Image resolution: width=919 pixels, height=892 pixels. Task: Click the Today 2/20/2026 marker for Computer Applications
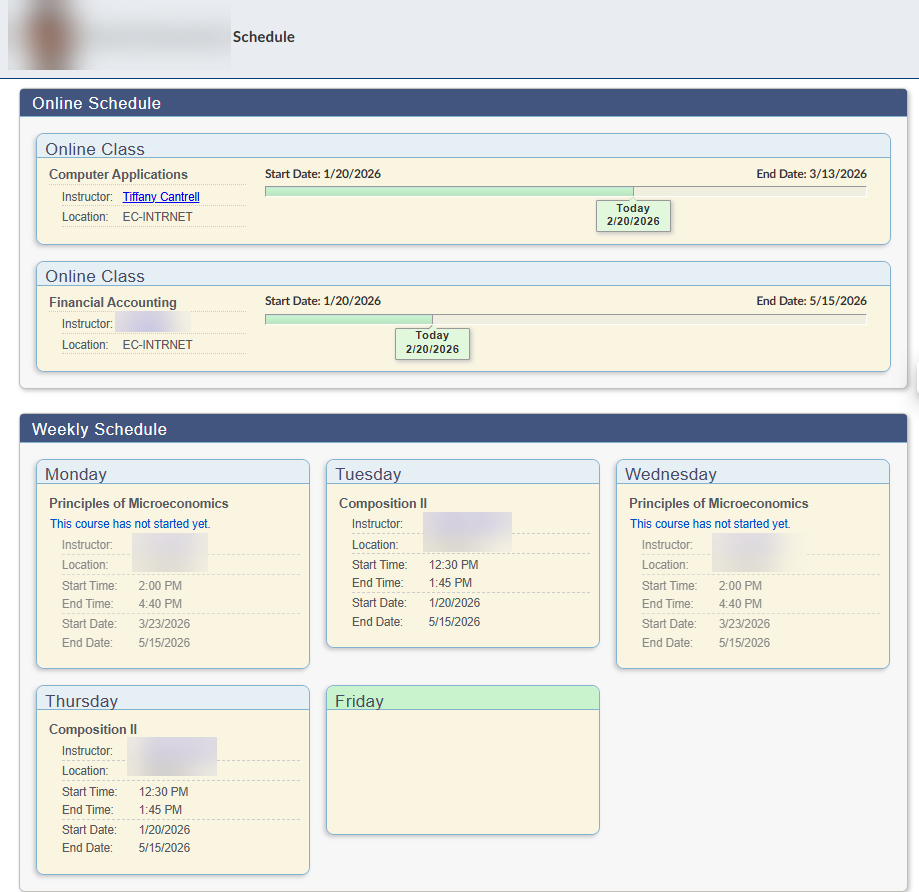point(632,215)
